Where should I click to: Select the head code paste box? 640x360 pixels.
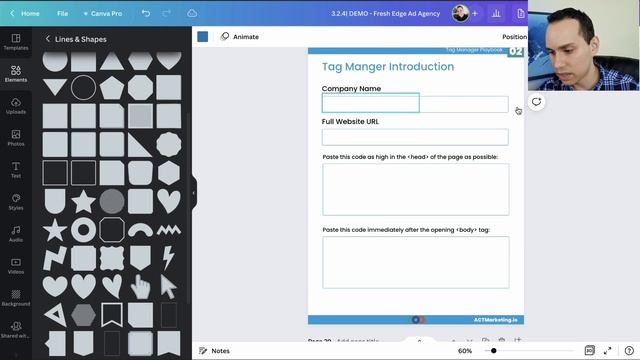pyautogui.click(x=416, y=189)
